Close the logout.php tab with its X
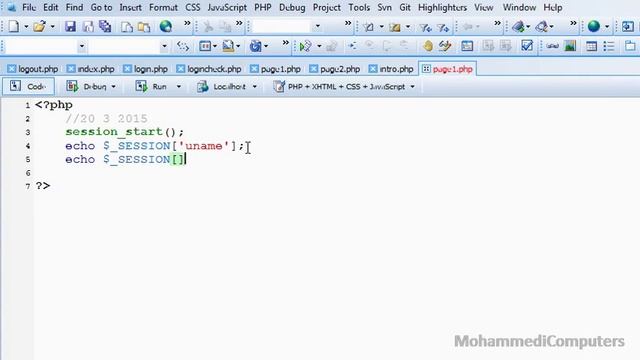640x360 pixels. tap(11, 69)
